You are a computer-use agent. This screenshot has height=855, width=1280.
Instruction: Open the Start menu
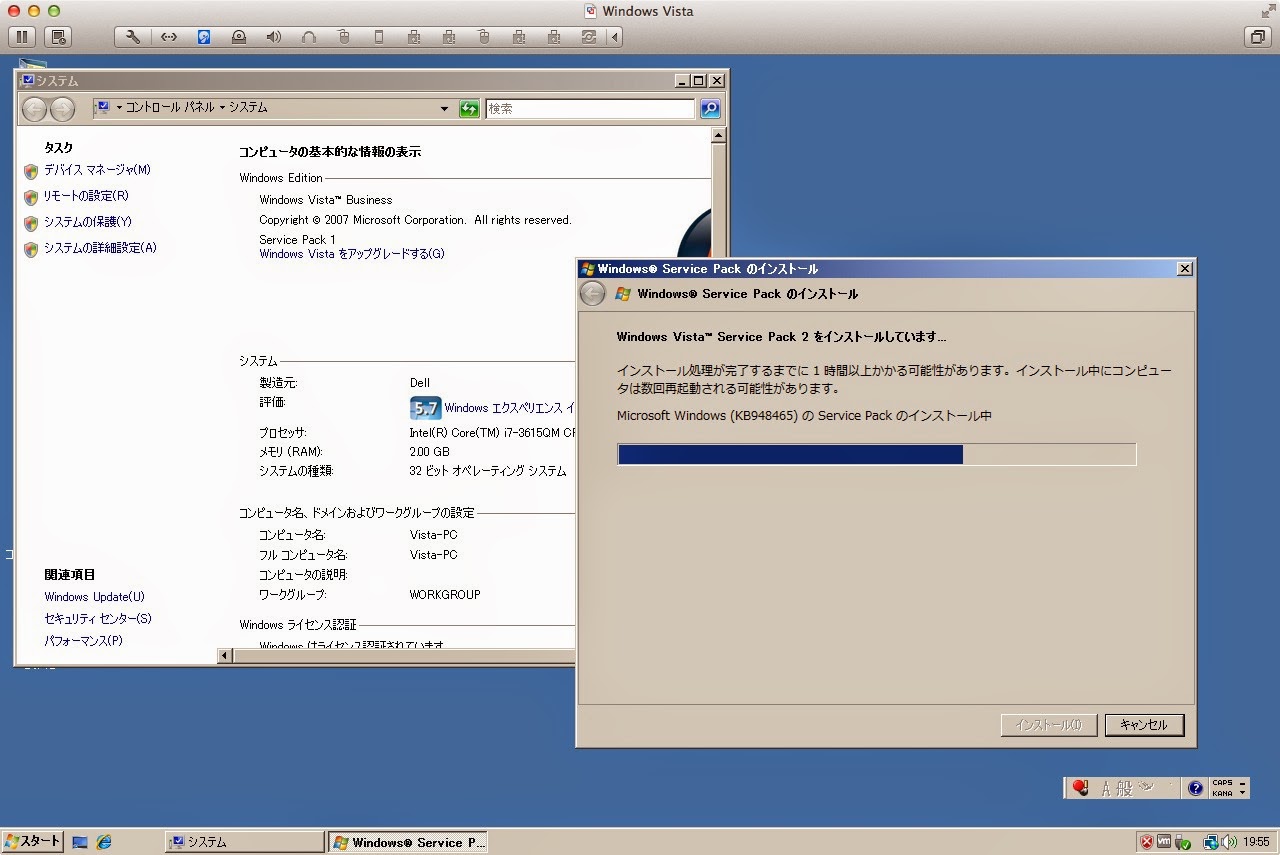pos(32,842)
